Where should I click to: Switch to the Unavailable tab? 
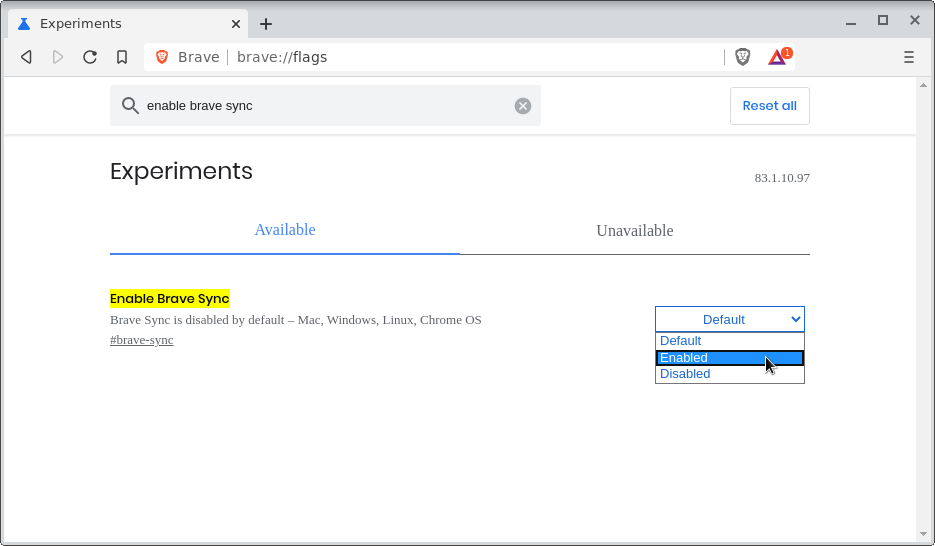634,231
